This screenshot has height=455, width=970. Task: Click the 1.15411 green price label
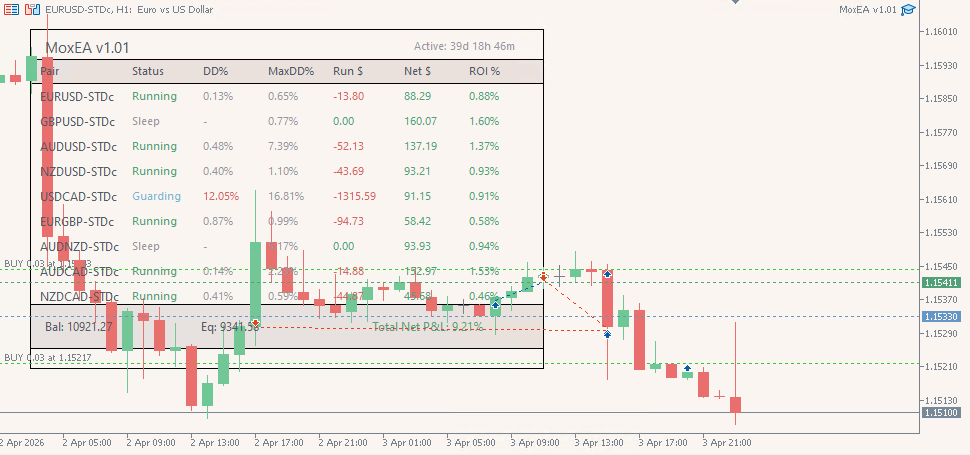click(941, 283)
